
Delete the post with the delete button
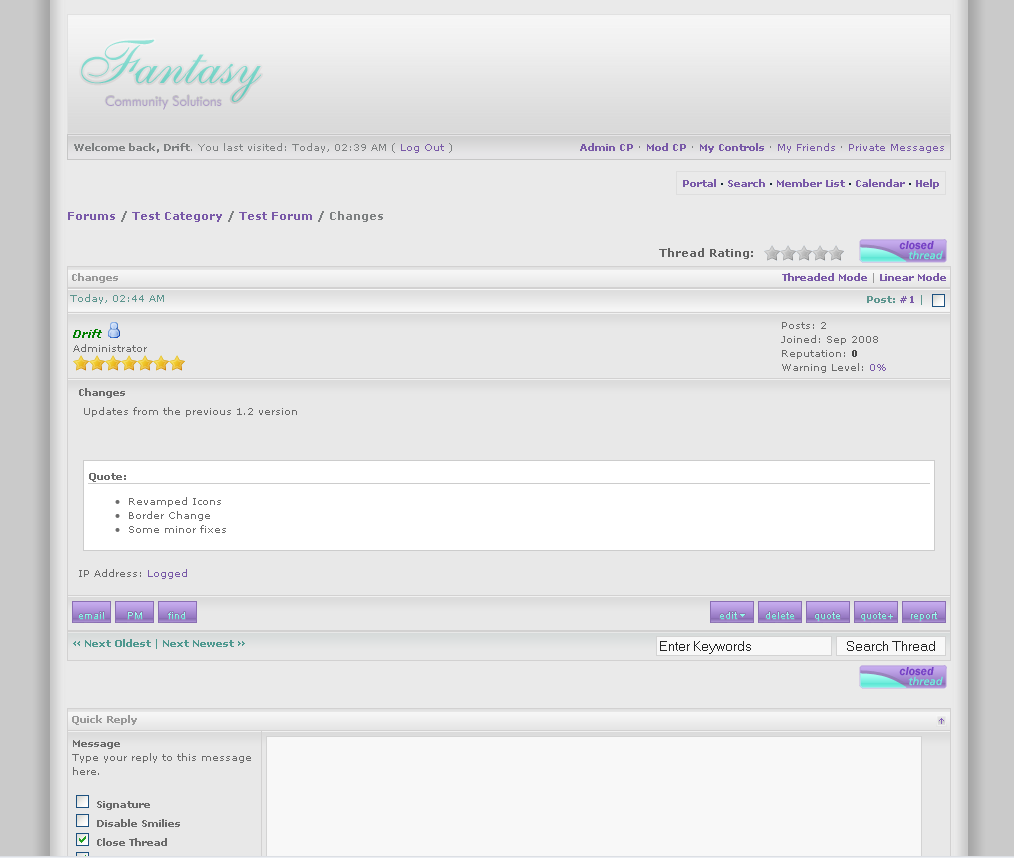pyautogui.click(x=779, y=613)
